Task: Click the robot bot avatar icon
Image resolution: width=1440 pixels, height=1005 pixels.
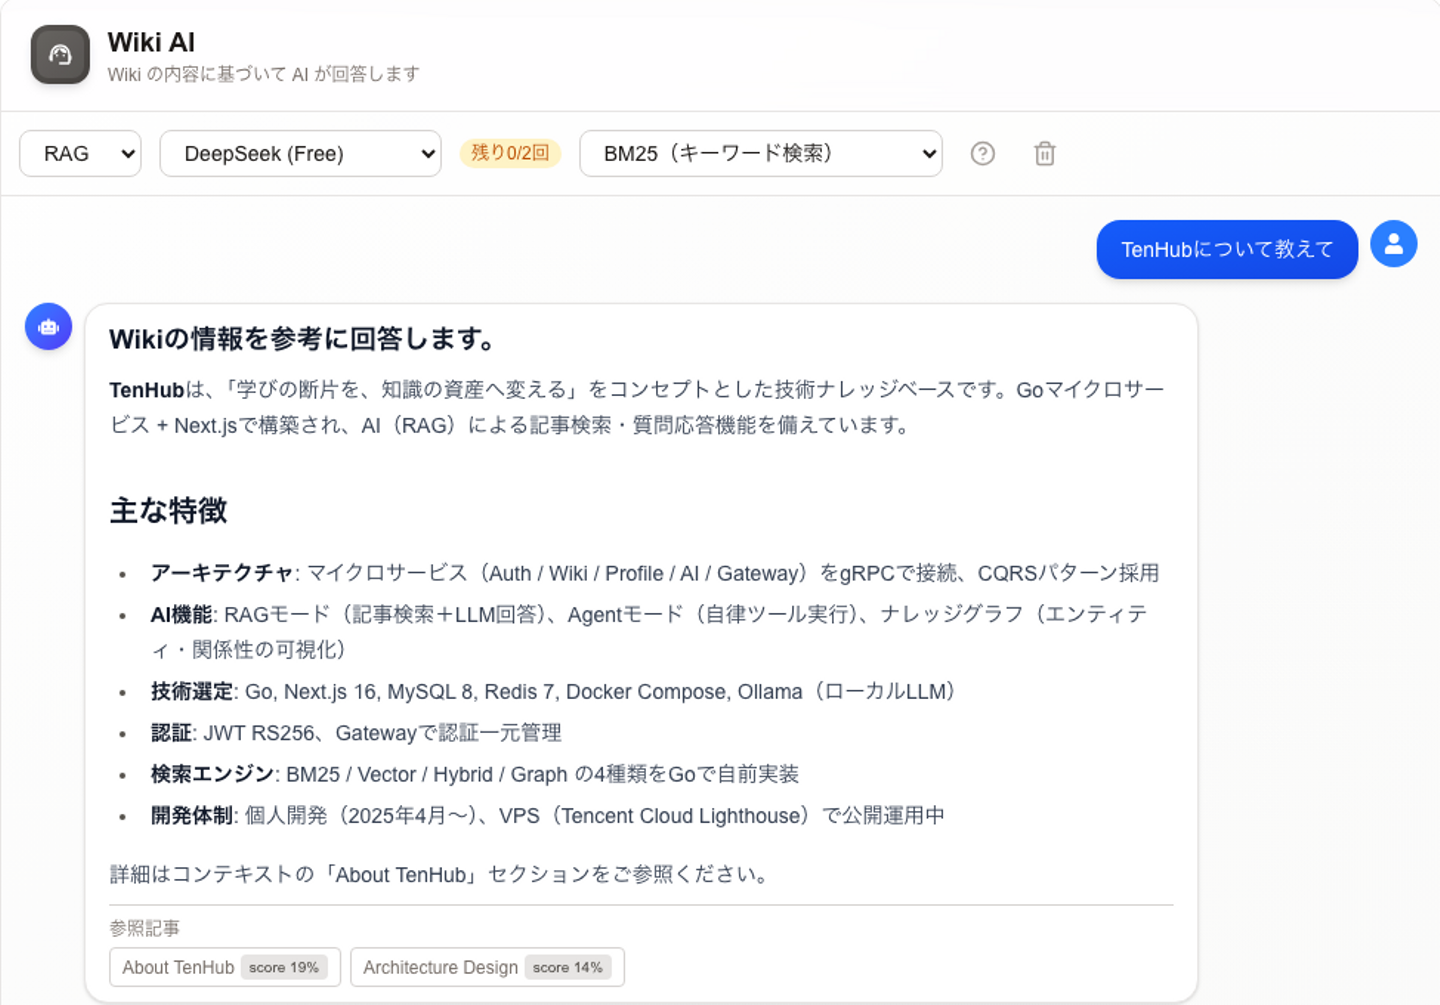Action: (x=48, y=327)
